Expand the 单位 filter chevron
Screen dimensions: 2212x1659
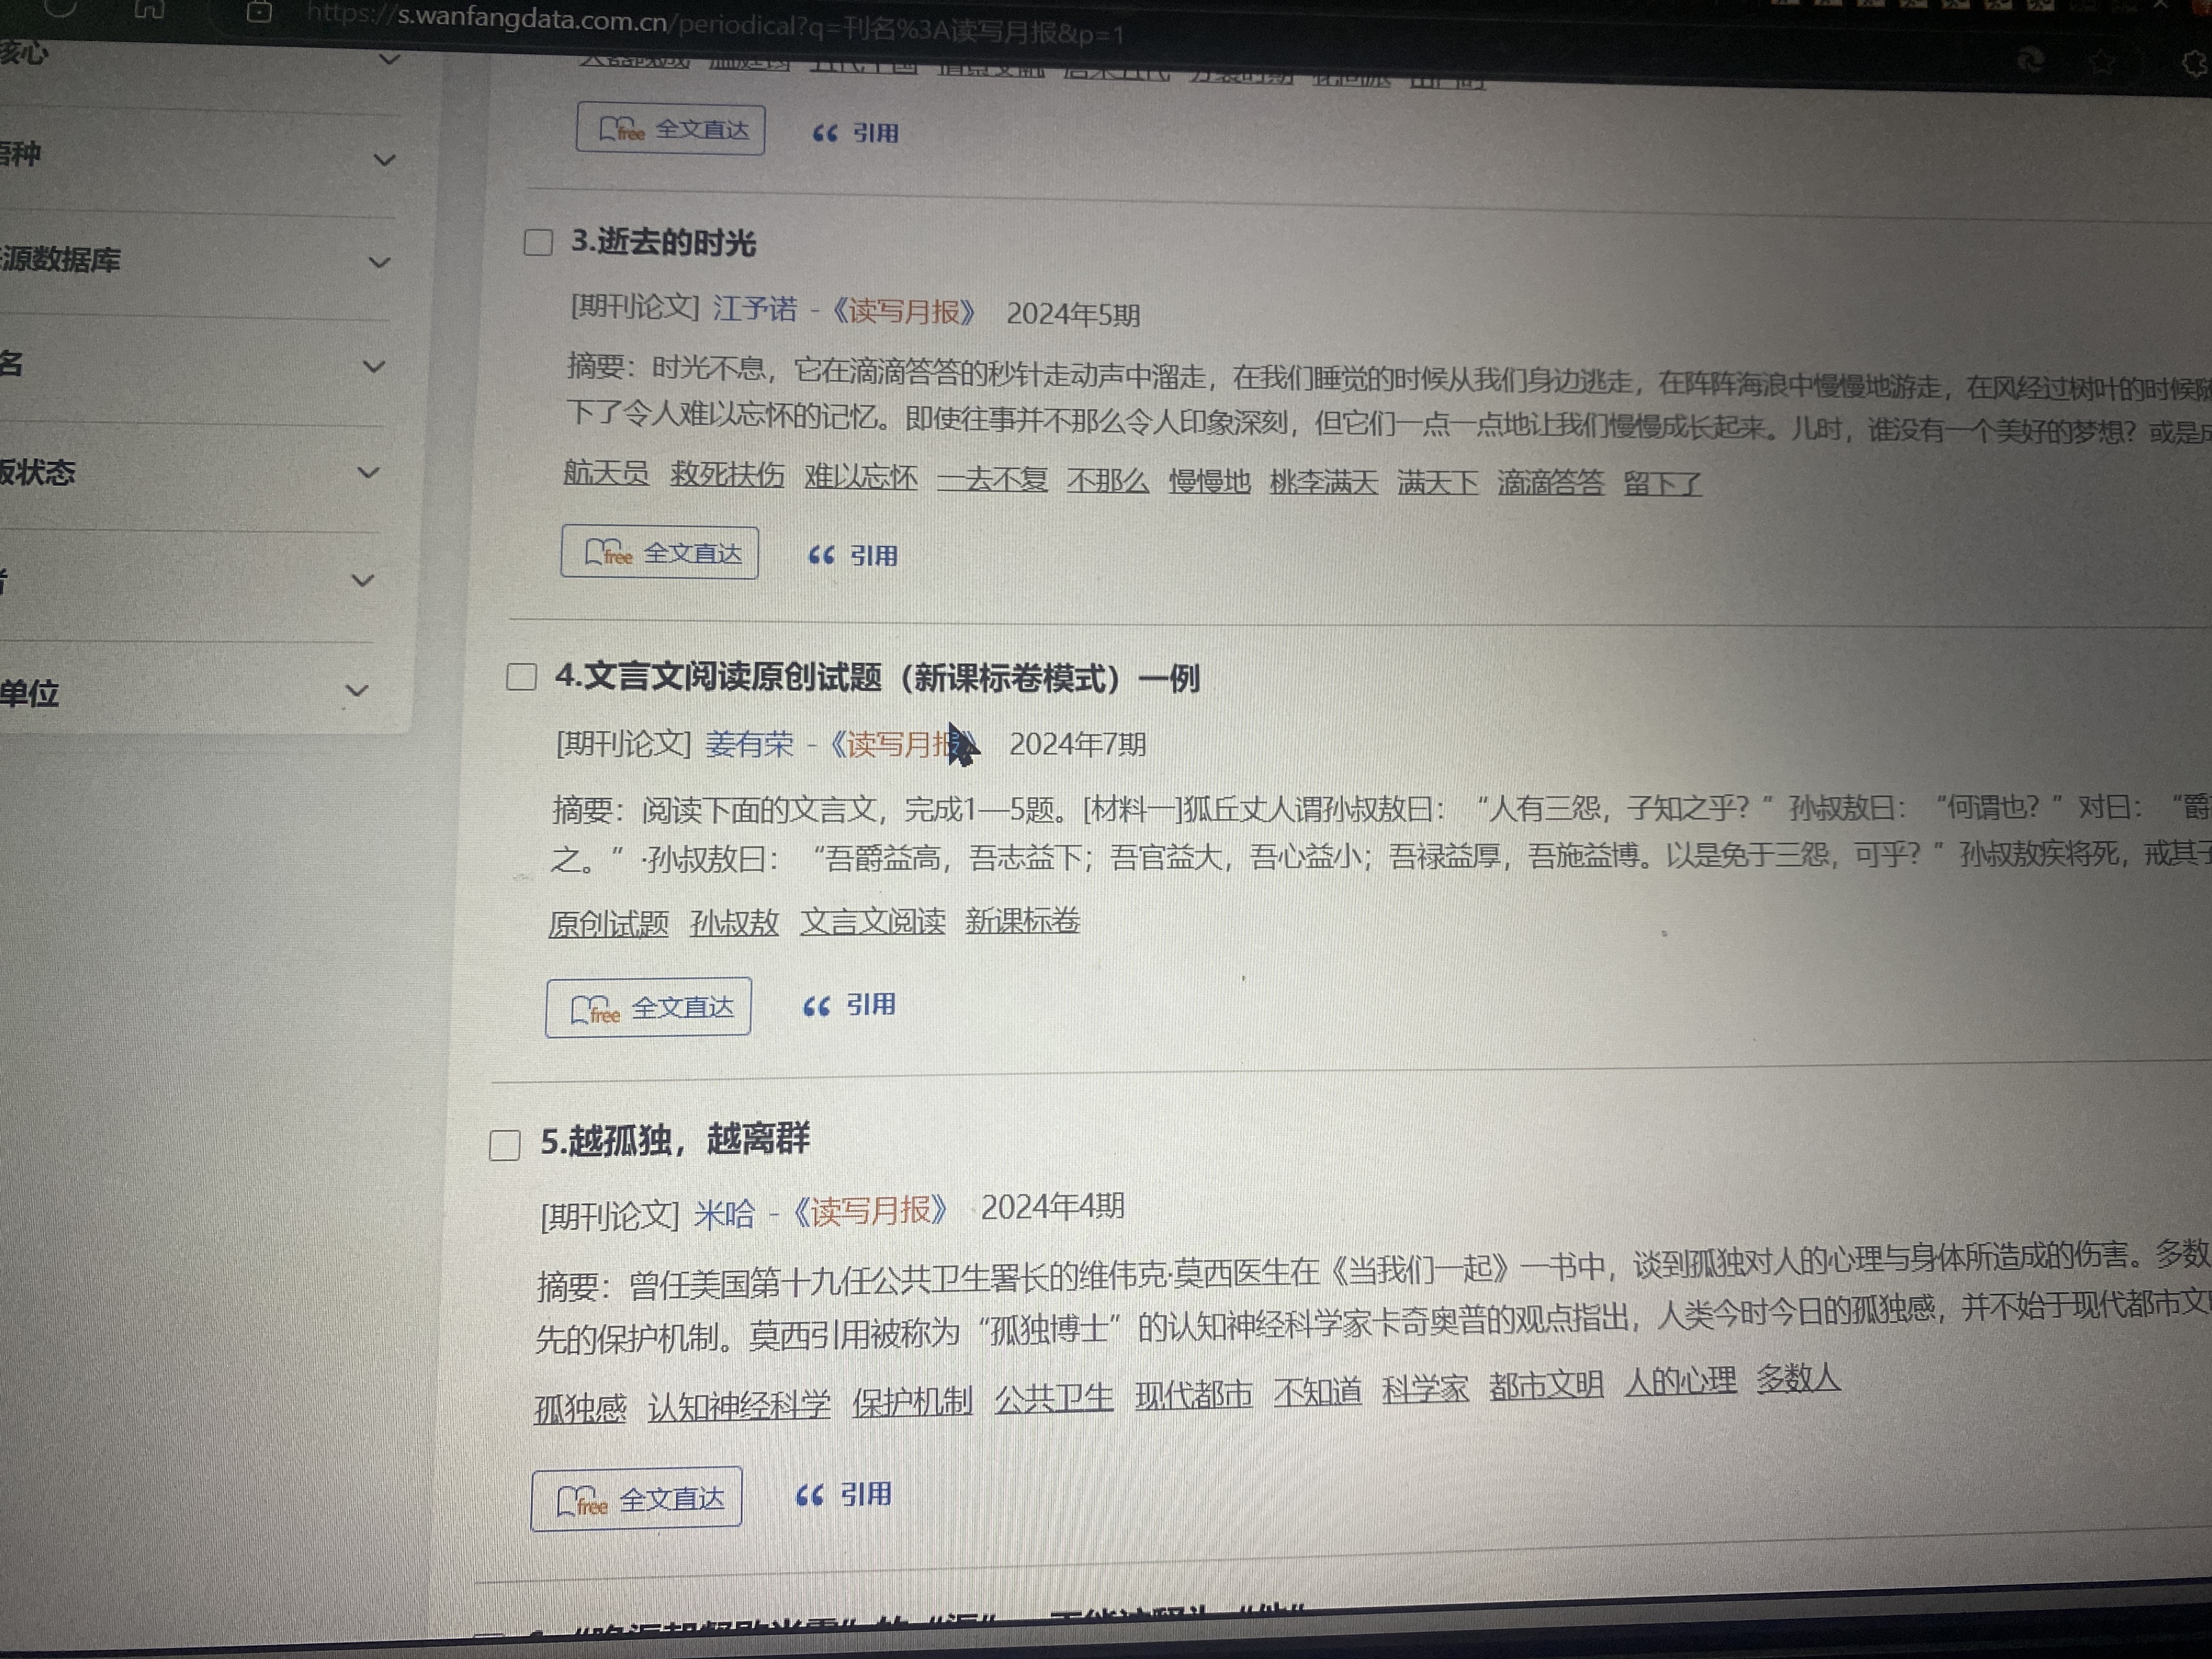coord(357,690)
